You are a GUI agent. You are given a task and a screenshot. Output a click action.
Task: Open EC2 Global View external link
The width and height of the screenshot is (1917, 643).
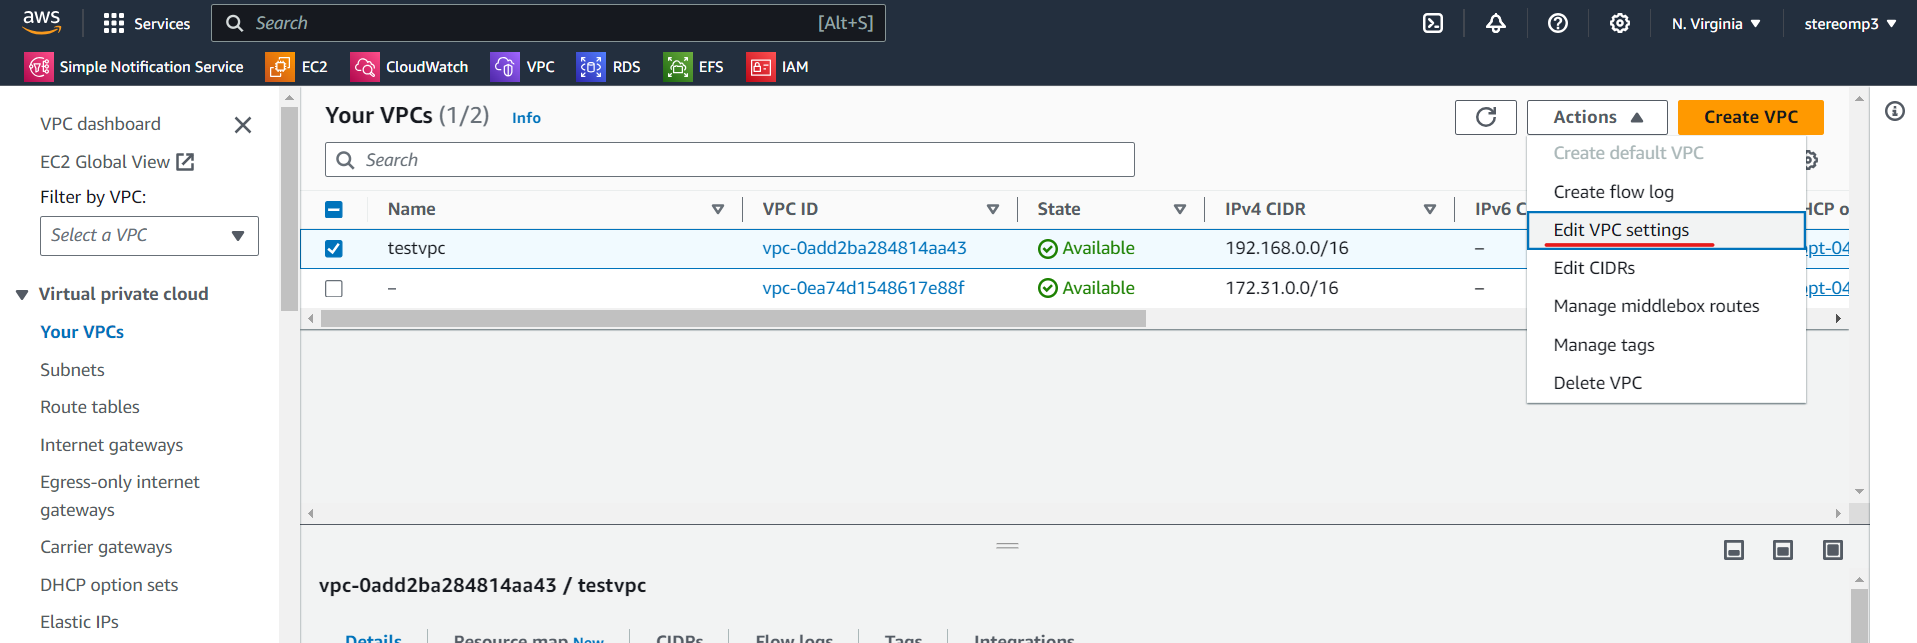(117, 162)
